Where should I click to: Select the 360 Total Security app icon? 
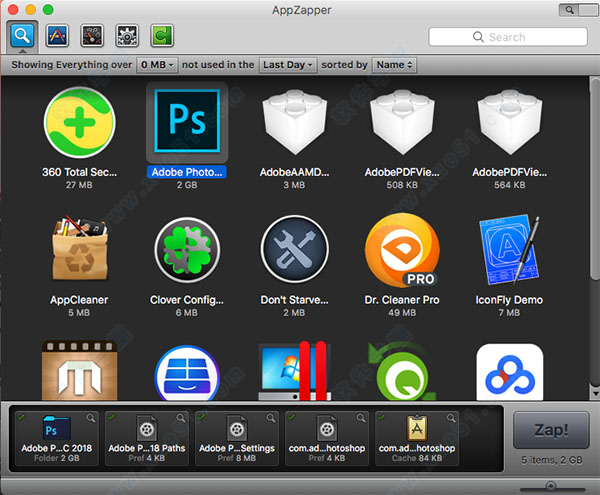pos(79,122)
